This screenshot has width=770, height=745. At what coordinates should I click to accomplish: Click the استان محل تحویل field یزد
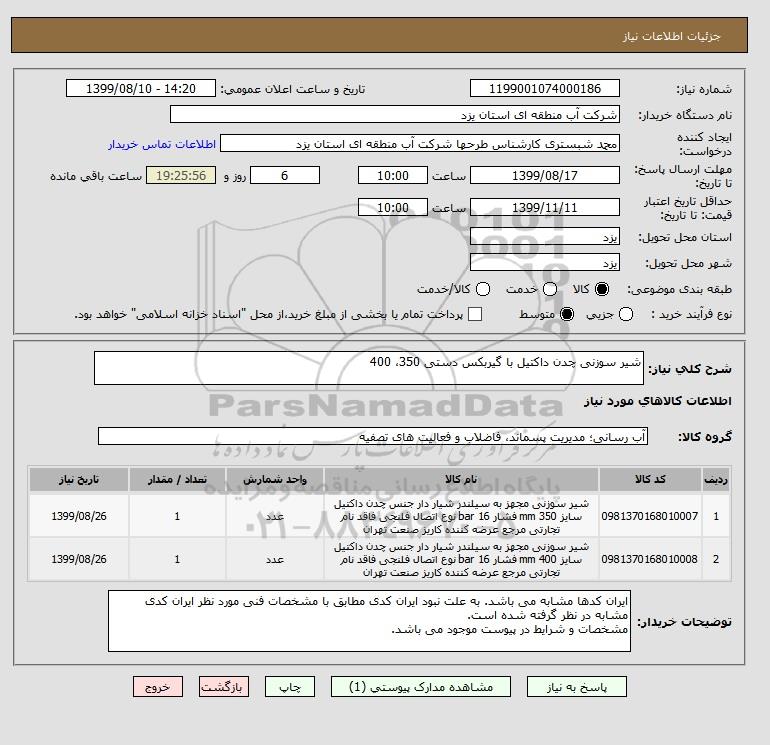point(545,237)
